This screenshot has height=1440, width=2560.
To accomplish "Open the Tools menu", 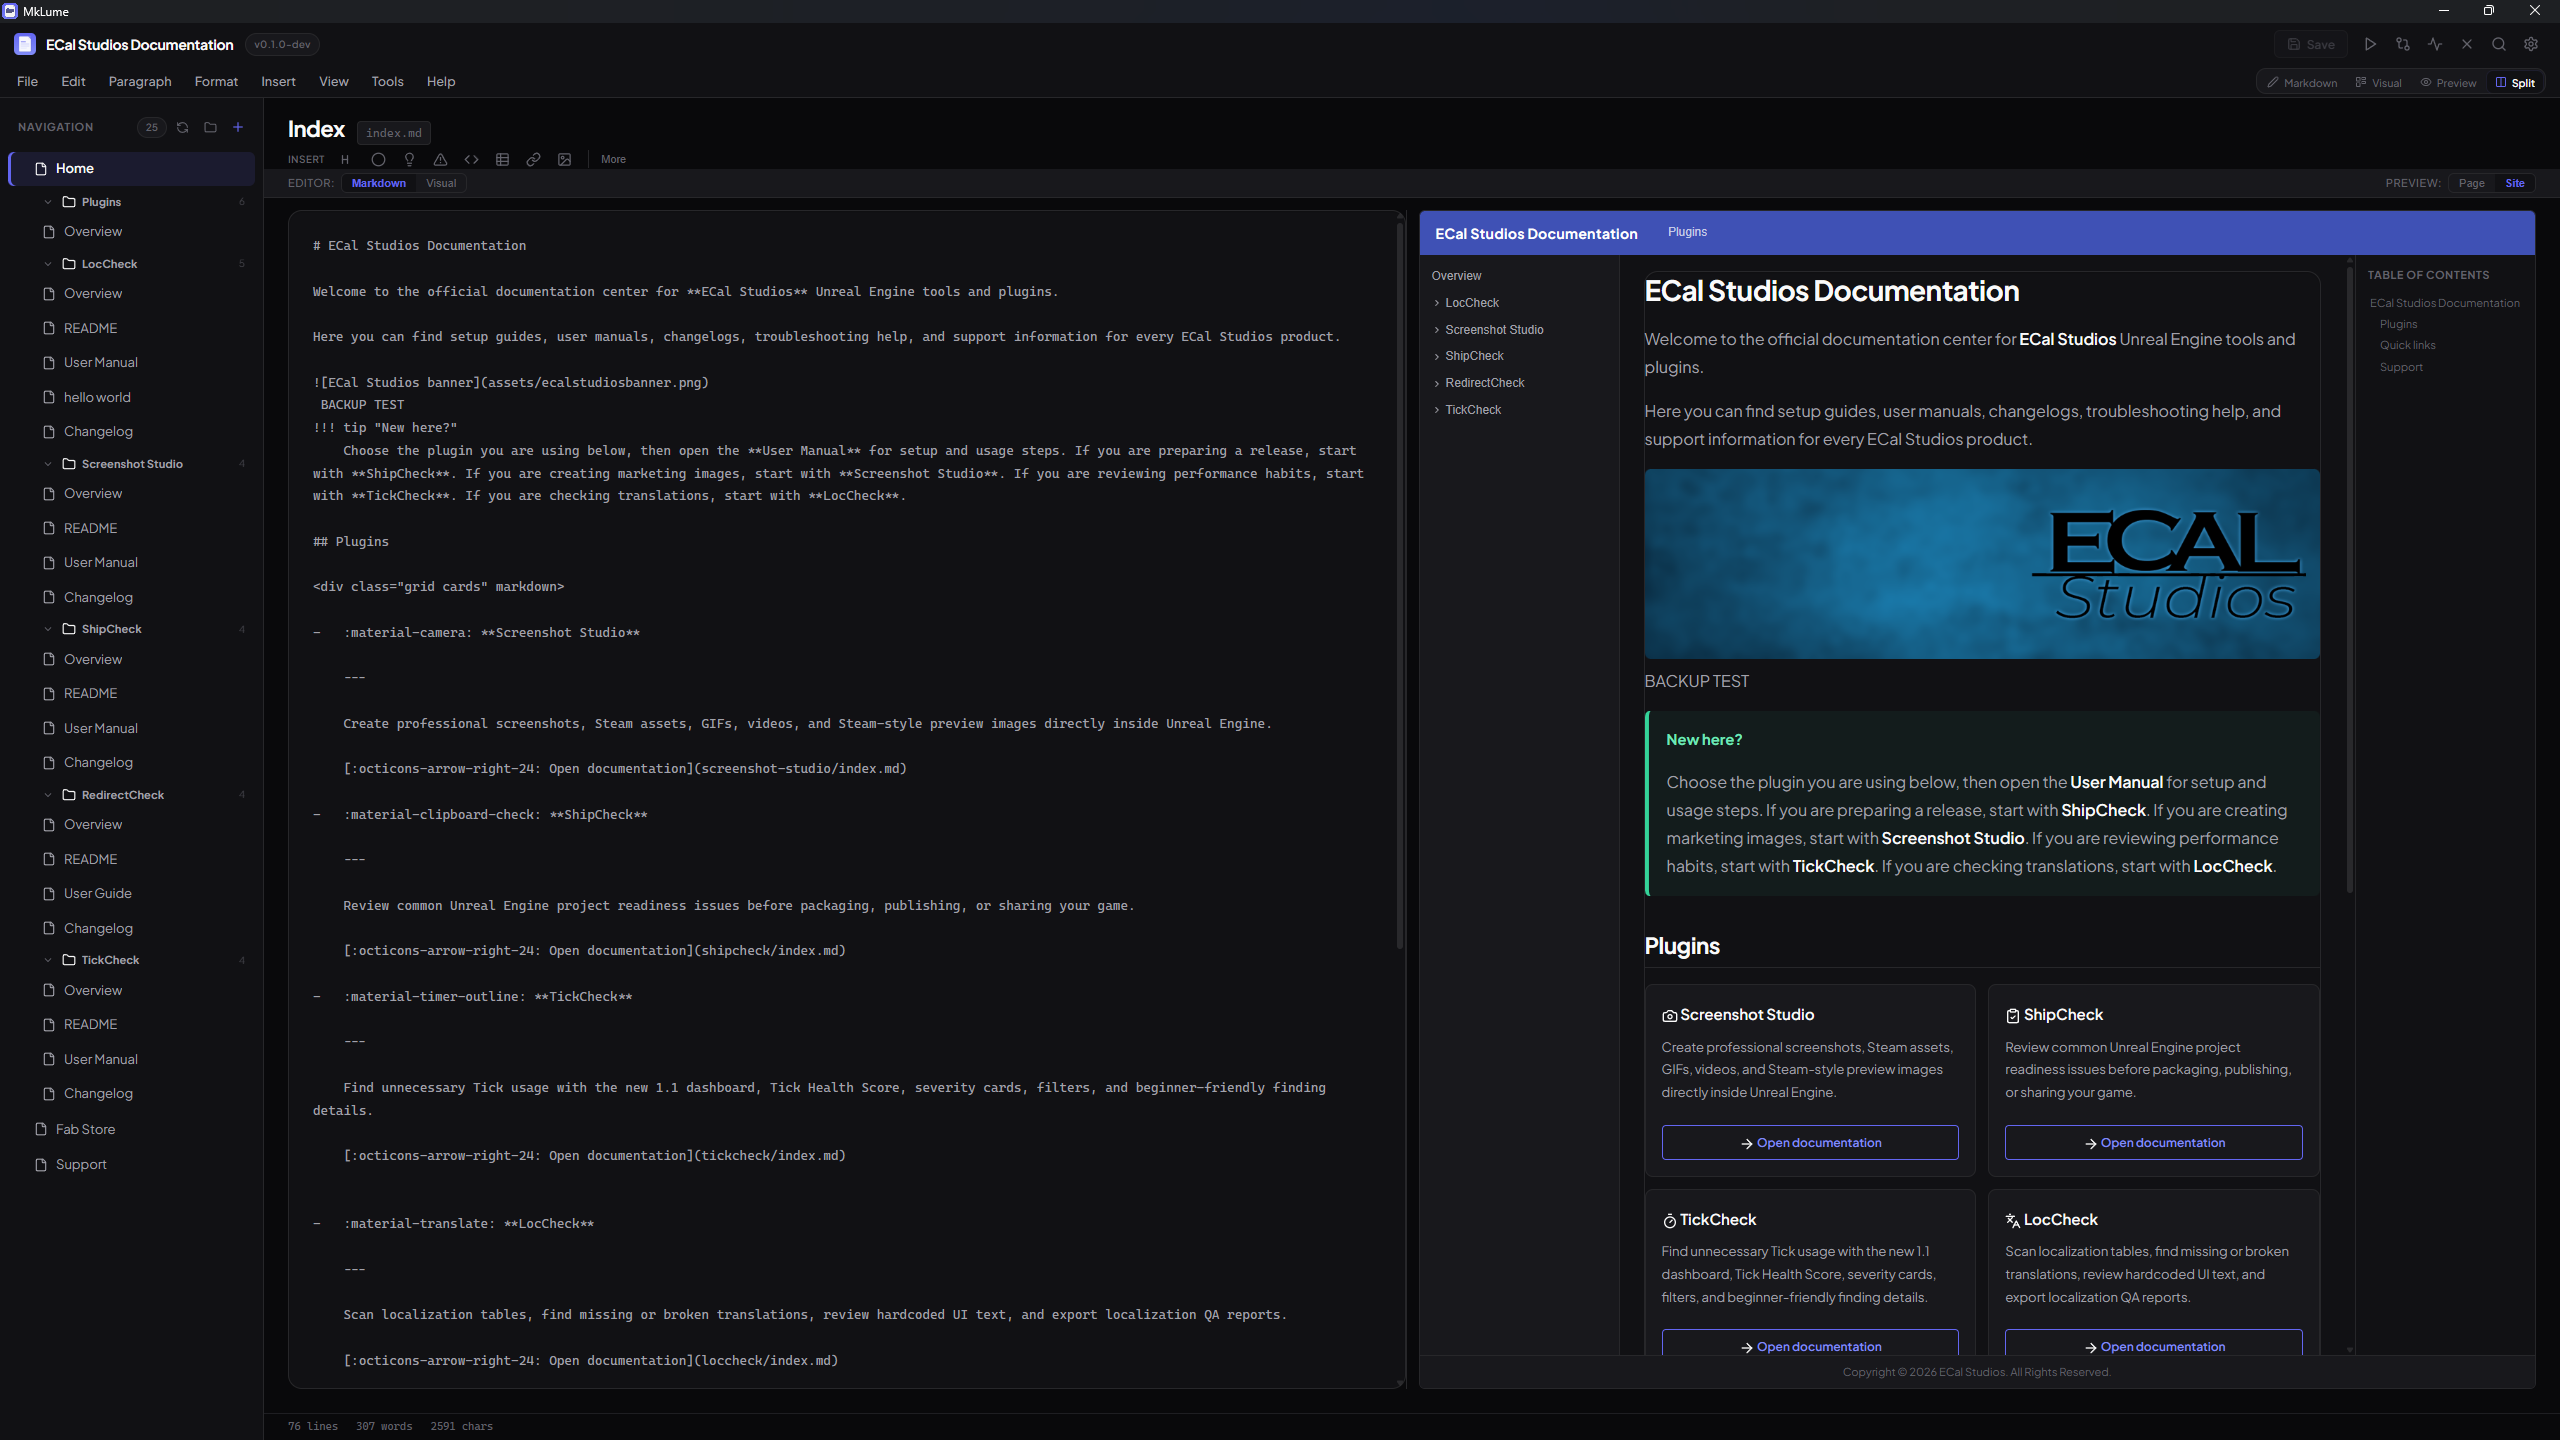I will (387, 82).
